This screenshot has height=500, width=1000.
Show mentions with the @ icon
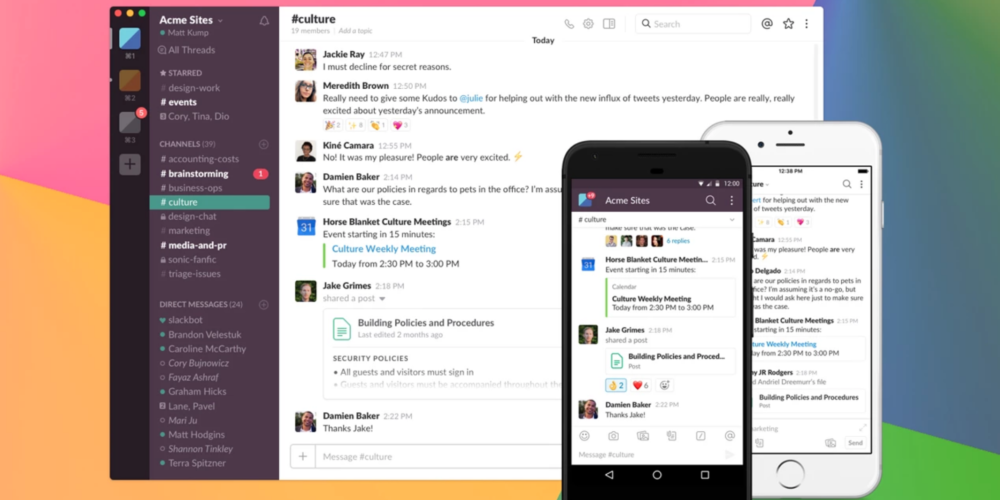(x=767, y=24)
